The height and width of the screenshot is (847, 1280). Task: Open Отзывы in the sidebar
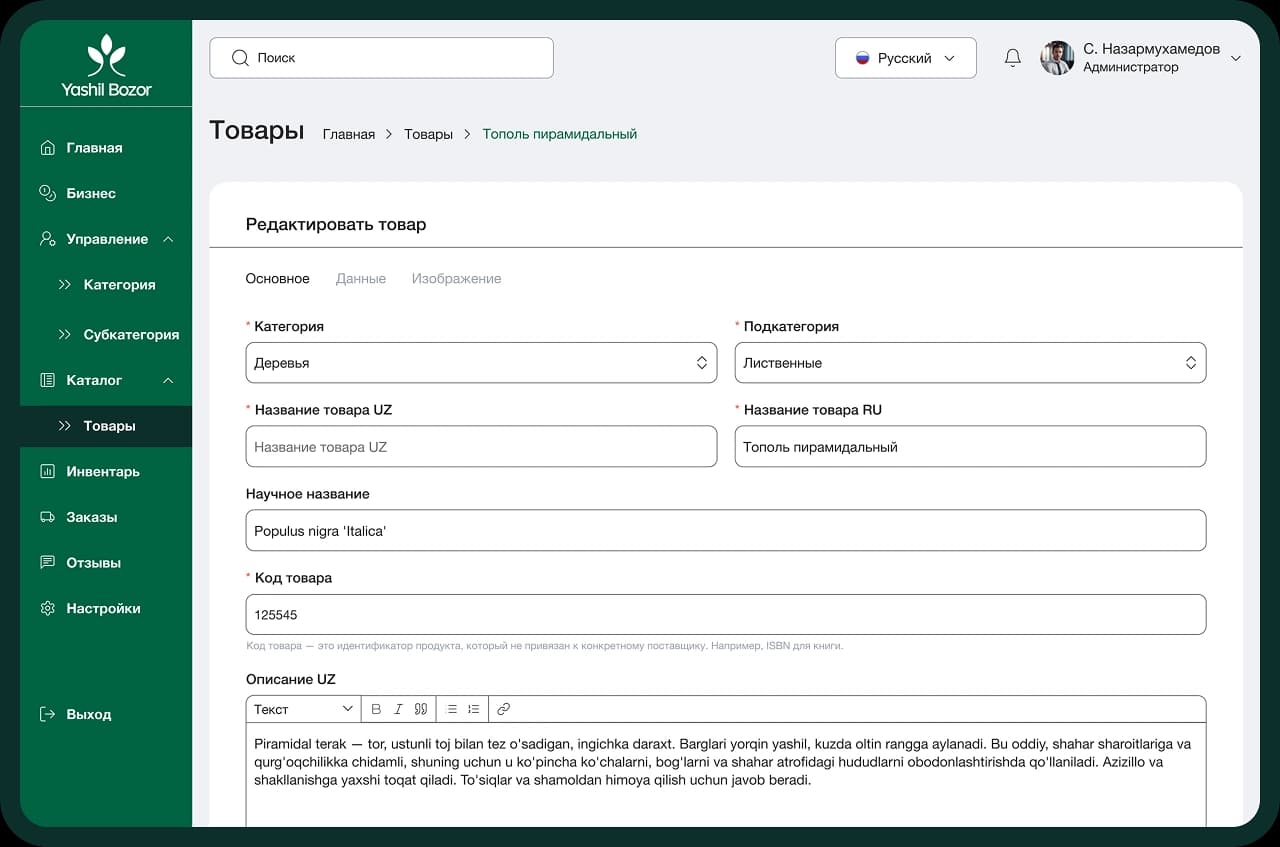(x=94, y=562)
